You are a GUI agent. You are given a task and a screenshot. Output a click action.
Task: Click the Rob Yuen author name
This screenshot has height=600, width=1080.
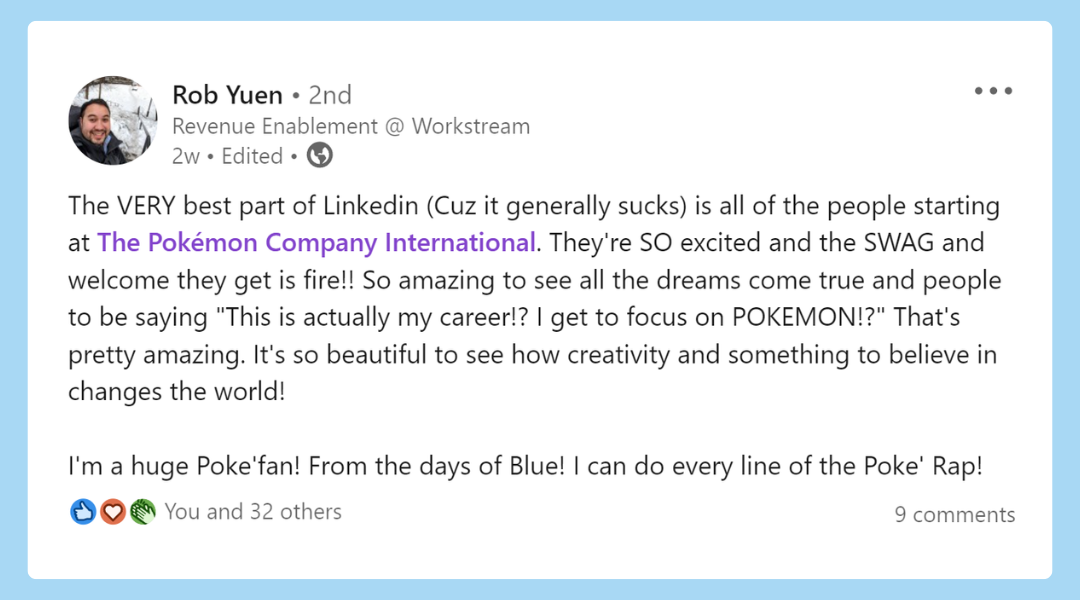(x=227, y=95)
